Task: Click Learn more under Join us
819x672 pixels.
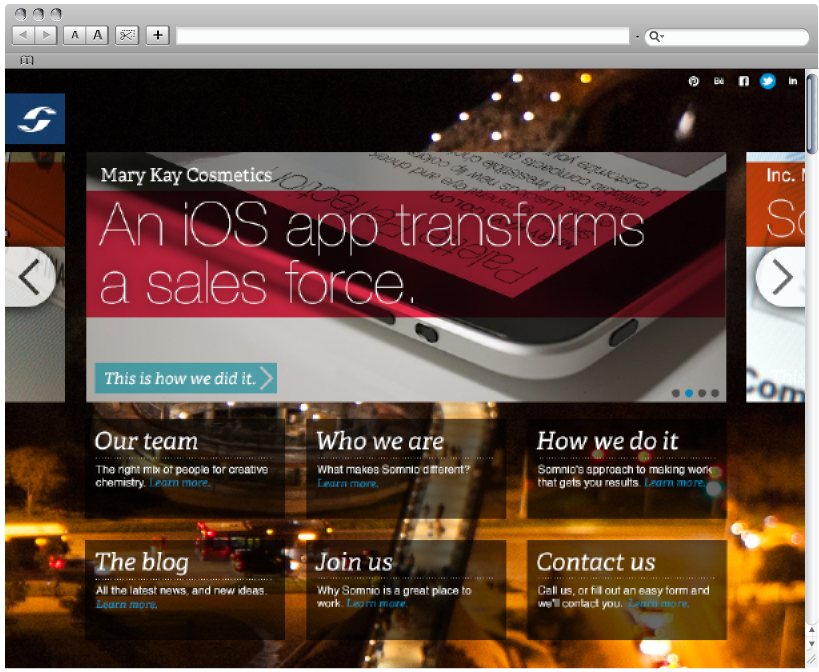Action: 377,604
